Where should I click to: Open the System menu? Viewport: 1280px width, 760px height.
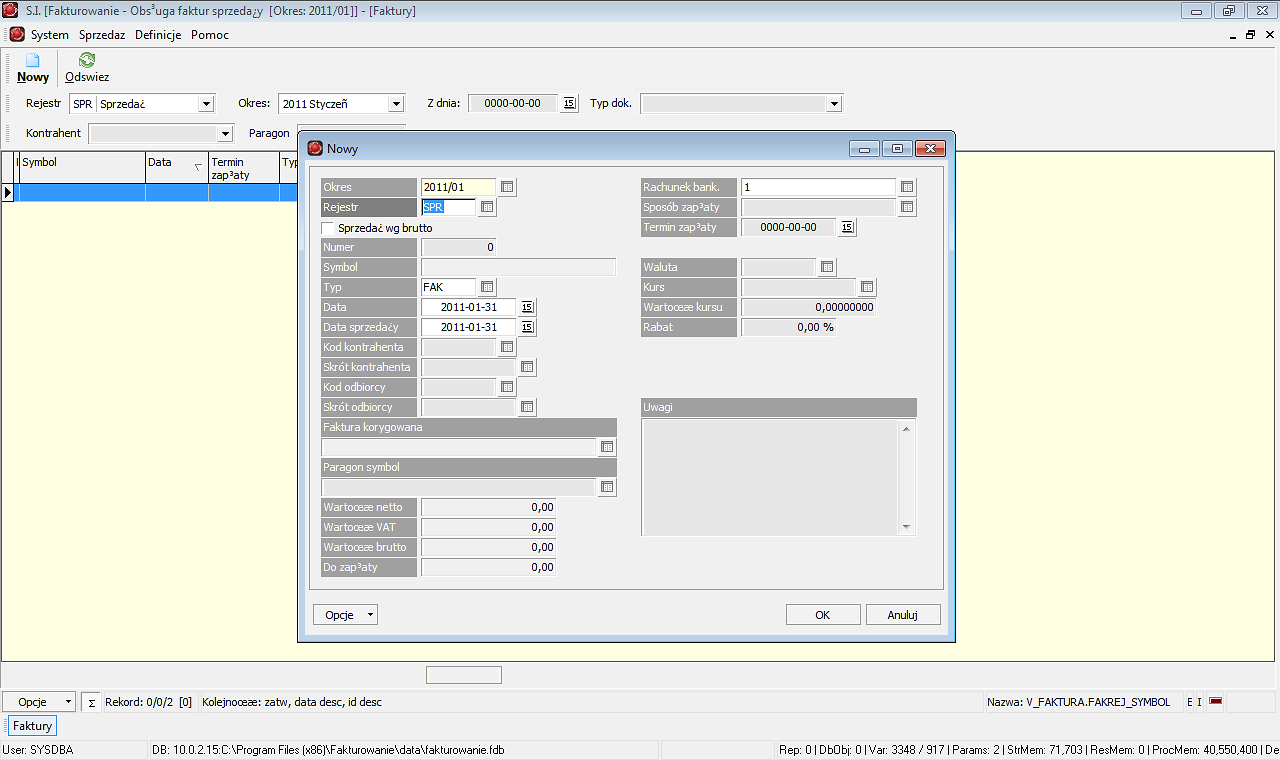[50, 35]
